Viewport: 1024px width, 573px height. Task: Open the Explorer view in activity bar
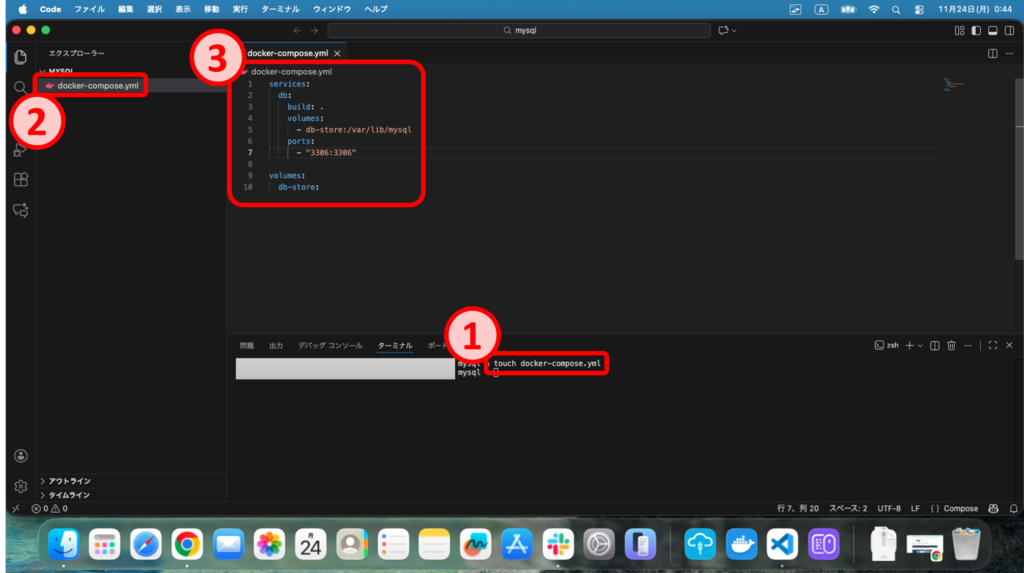point(20,56)
